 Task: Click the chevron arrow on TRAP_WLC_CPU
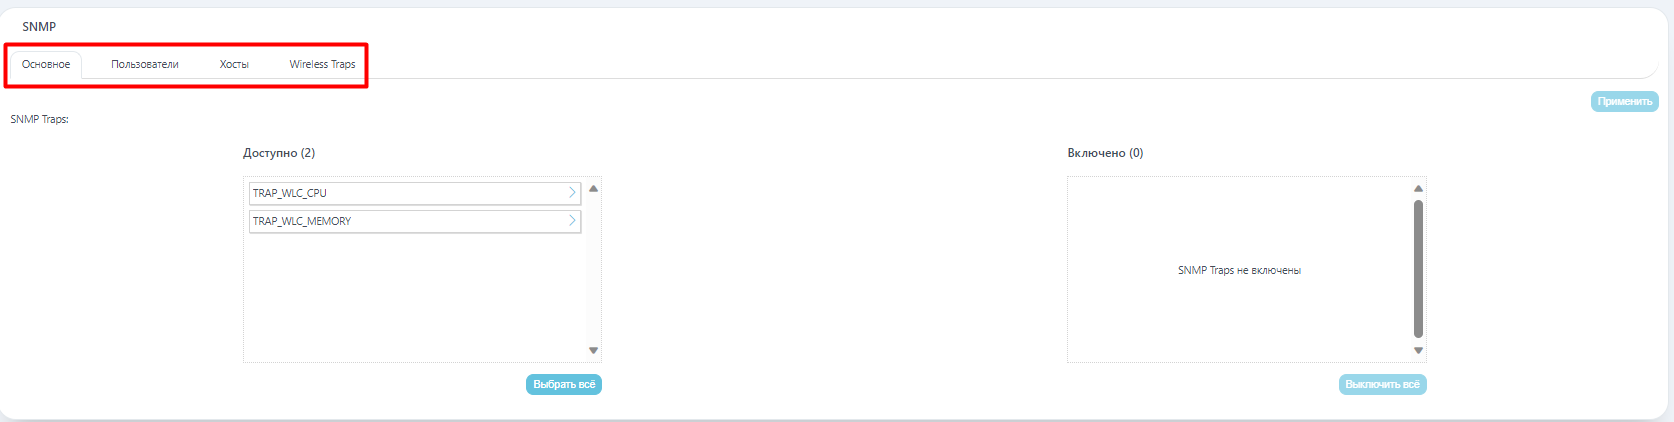coord(572,193)
